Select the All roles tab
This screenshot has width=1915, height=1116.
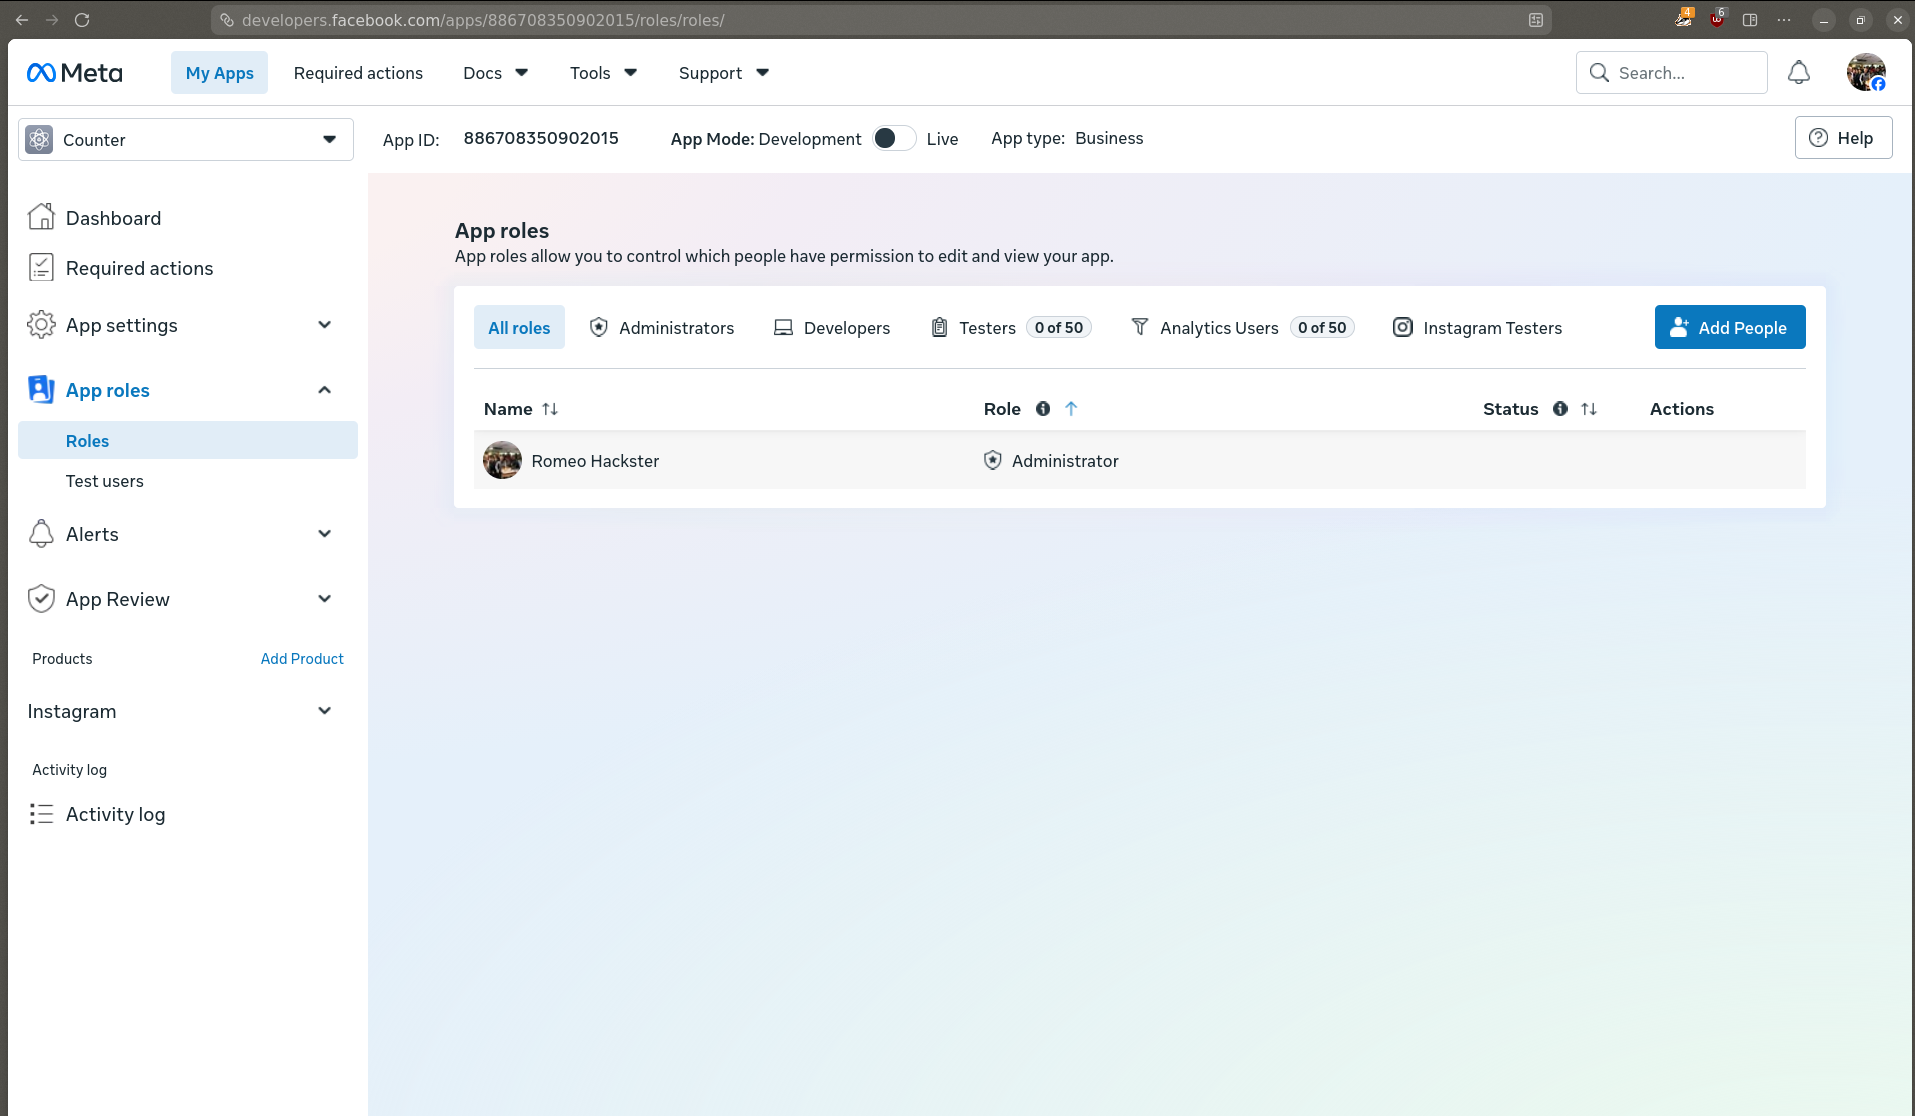[x=519, y=327]
